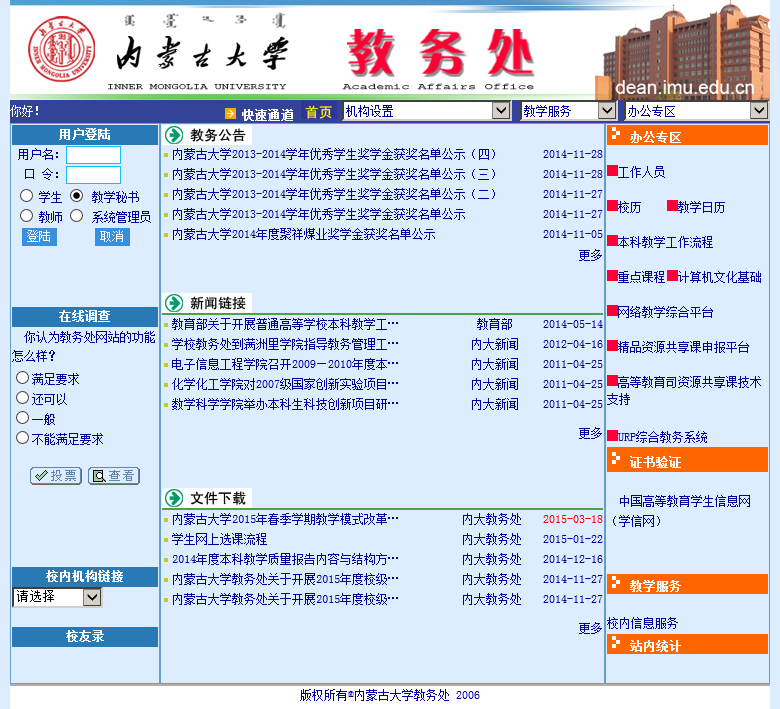
Task: Click the white arrow icon in 站内统计 header
Action: pos(616,642)
